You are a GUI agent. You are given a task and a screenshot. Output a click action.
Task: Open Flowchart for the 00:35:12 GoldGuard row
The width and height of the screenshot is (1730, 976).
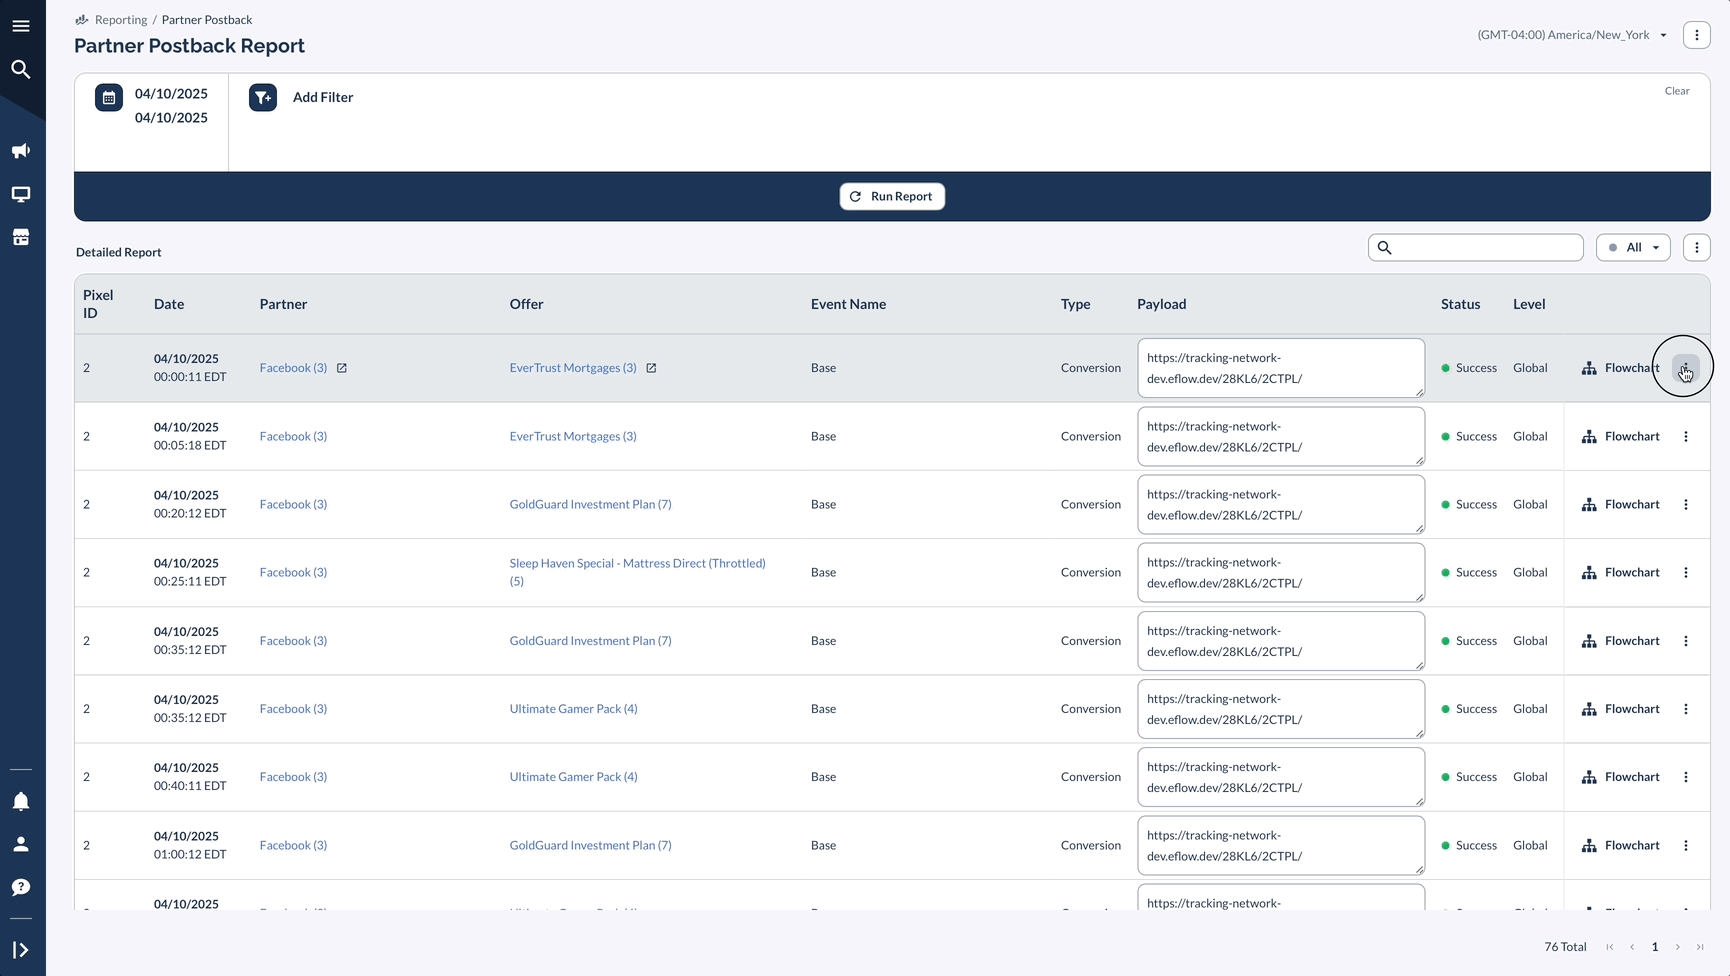point(1620,641)
